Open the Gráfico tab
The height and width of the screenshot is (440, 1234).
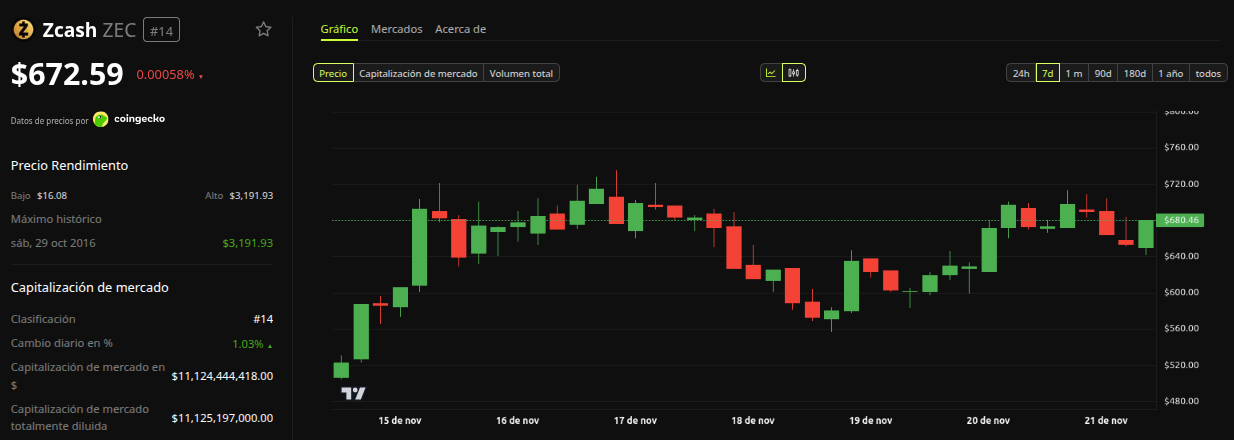point(339,29)
